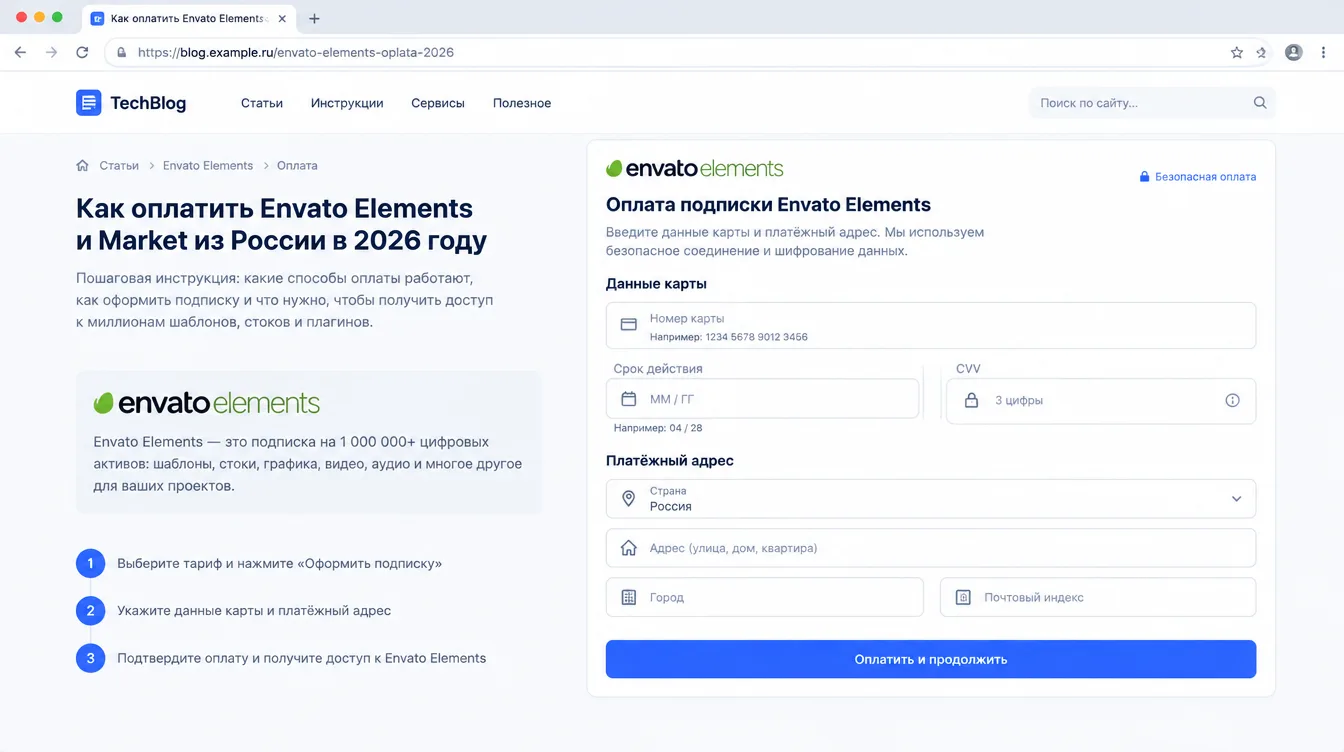Click the TechBlog logo icon

click(x=88, y=102)
